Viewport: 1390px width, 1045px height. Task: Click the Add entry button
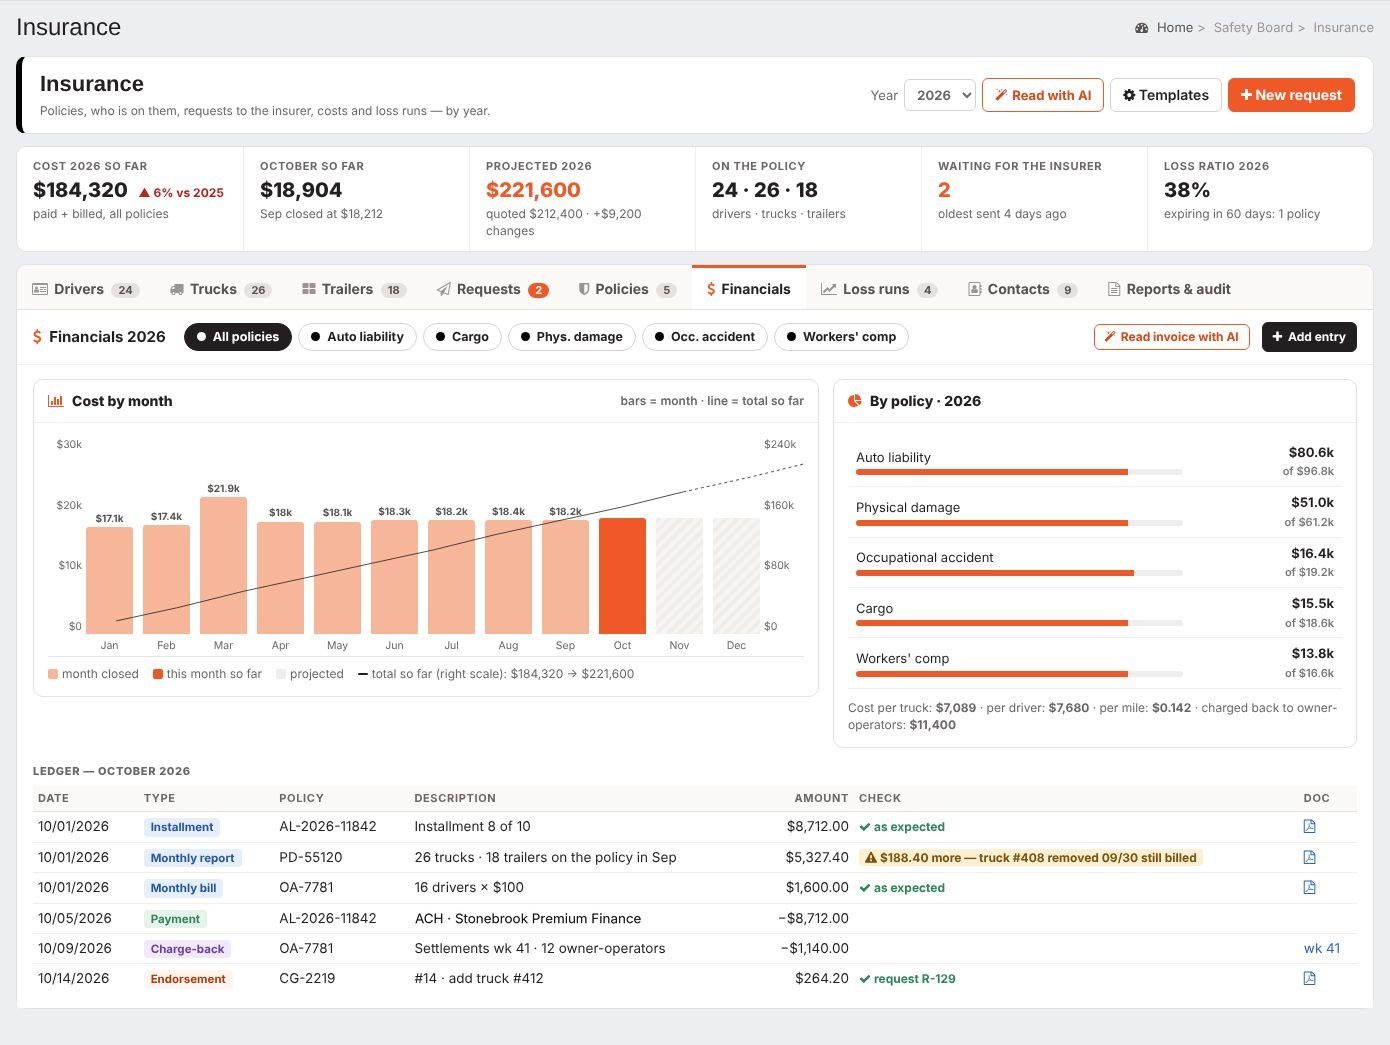[1309, 337]
